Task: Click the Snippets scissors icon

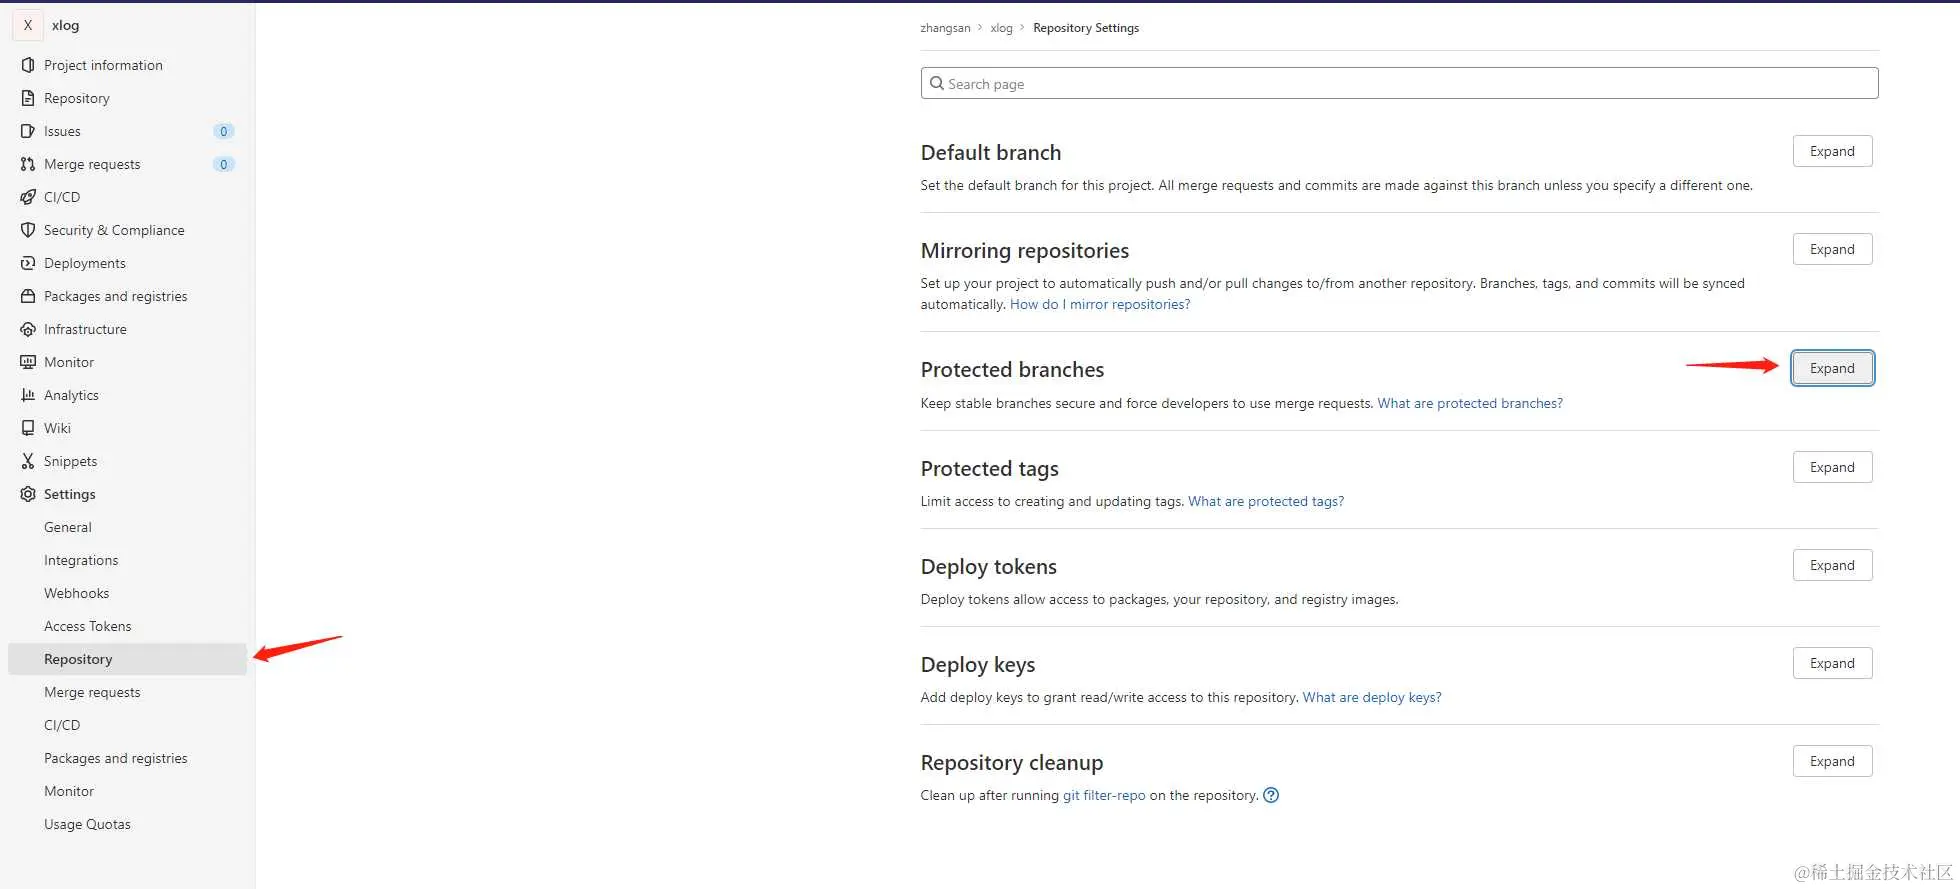Action: point(28,461)
